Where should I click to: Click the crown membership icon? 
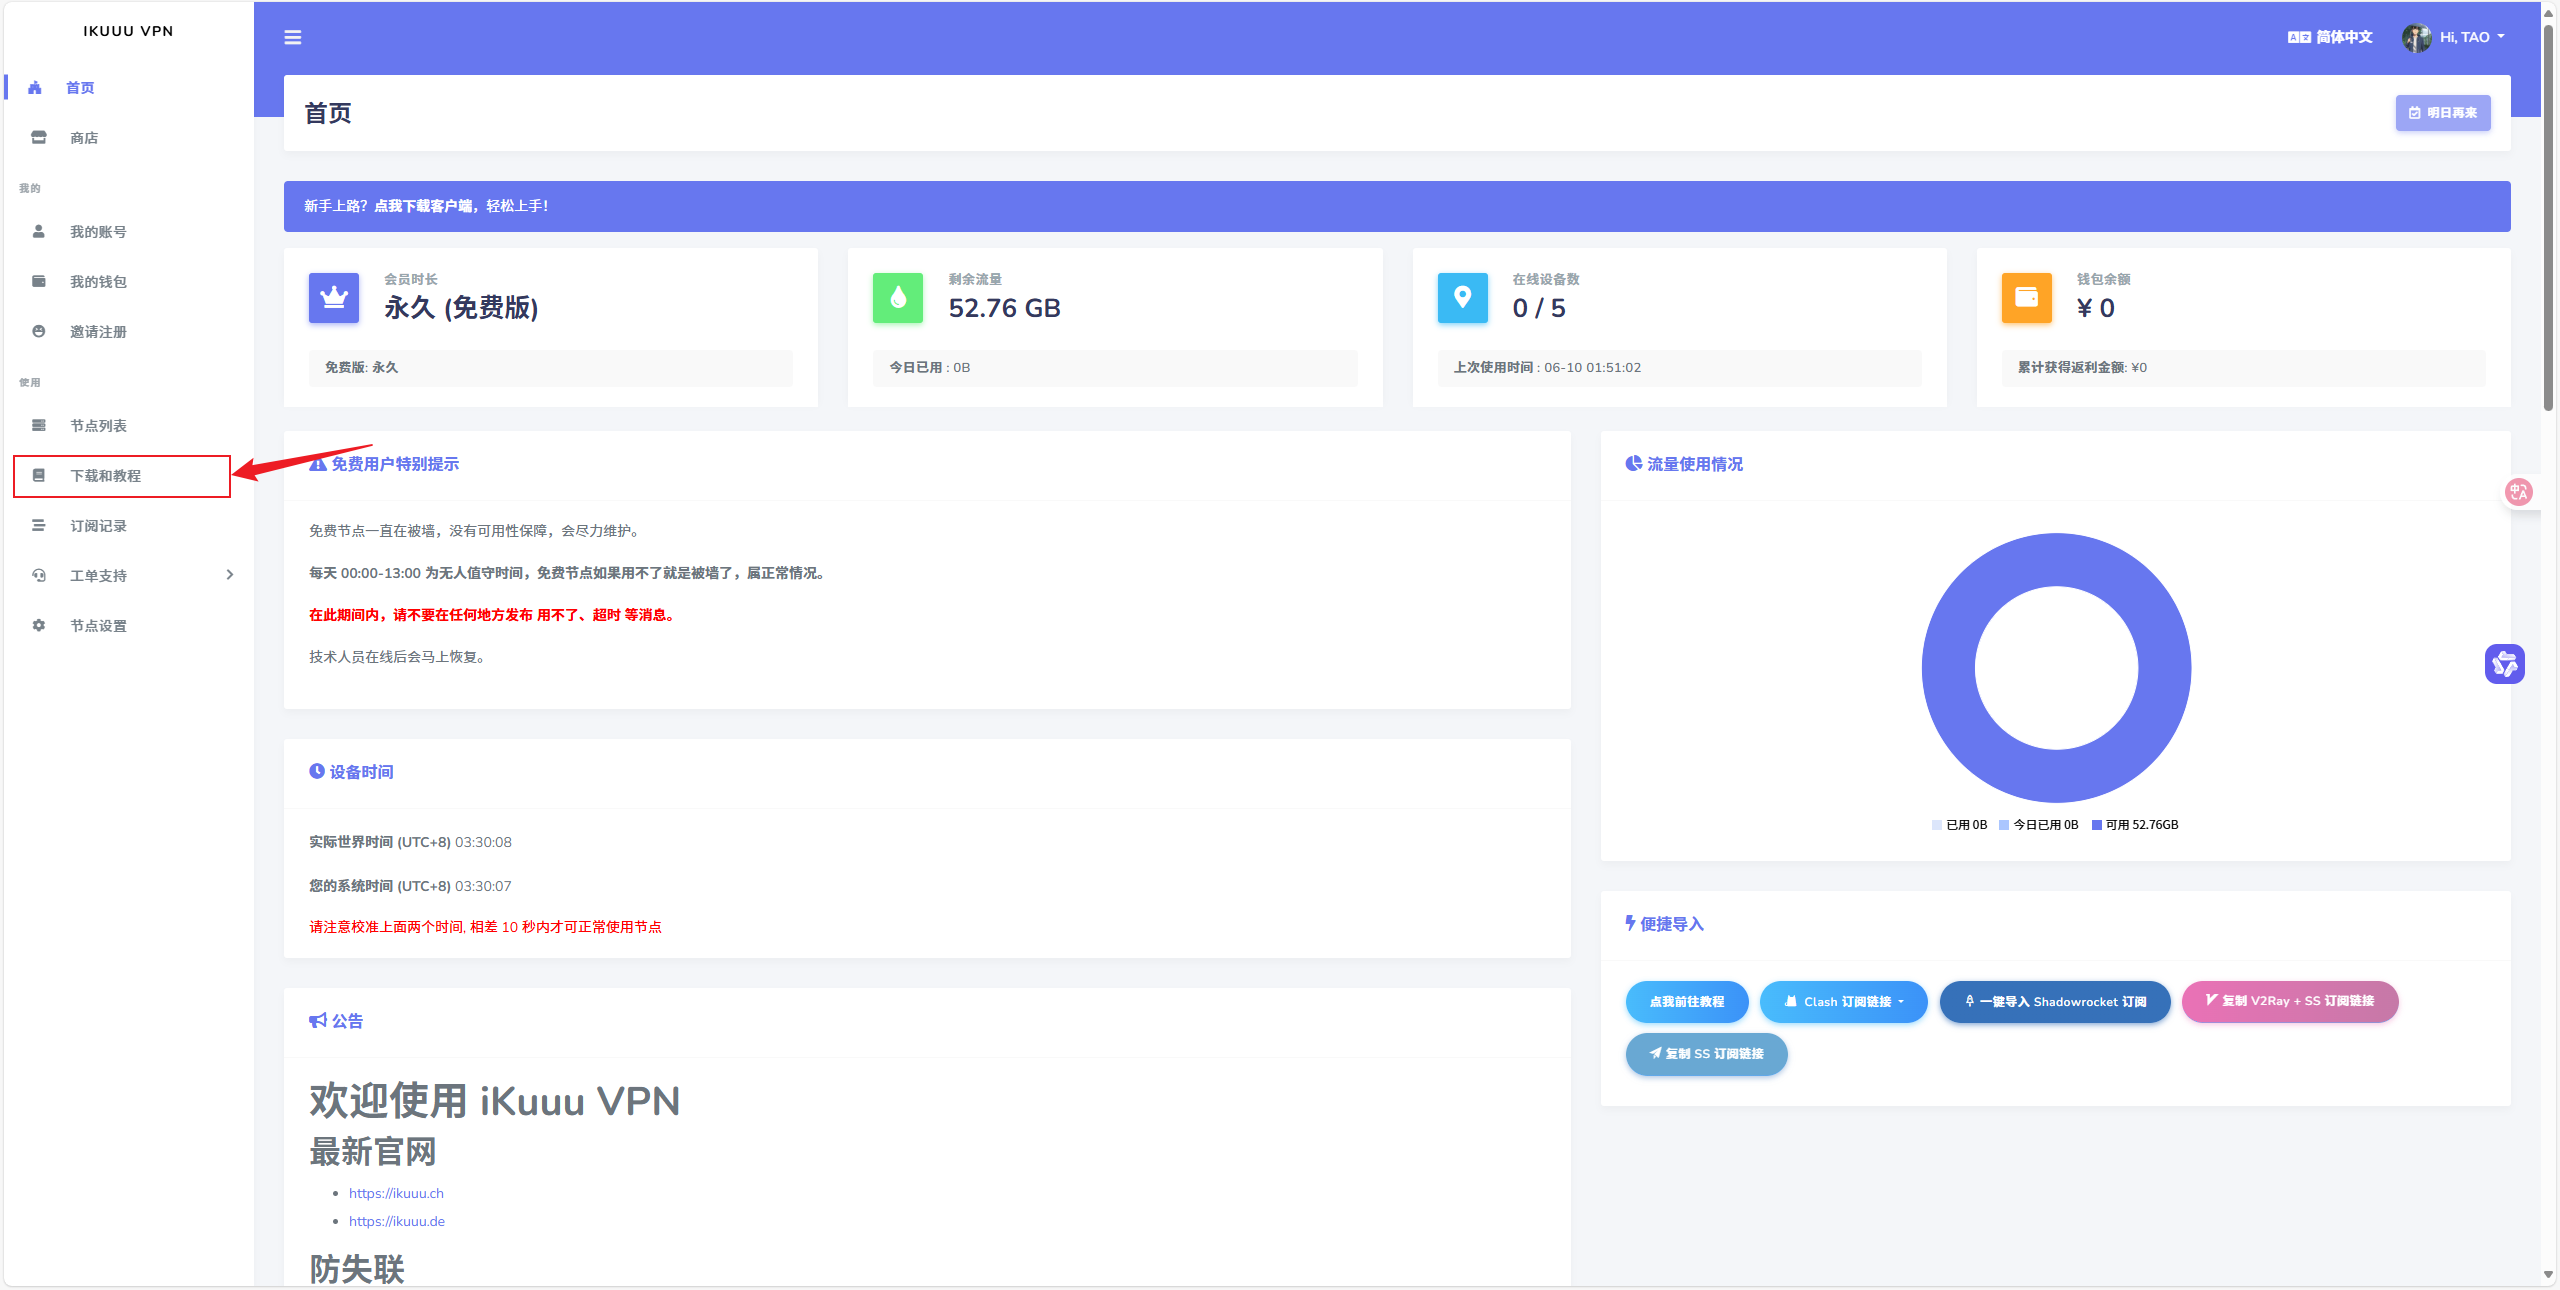click(334, 298)
